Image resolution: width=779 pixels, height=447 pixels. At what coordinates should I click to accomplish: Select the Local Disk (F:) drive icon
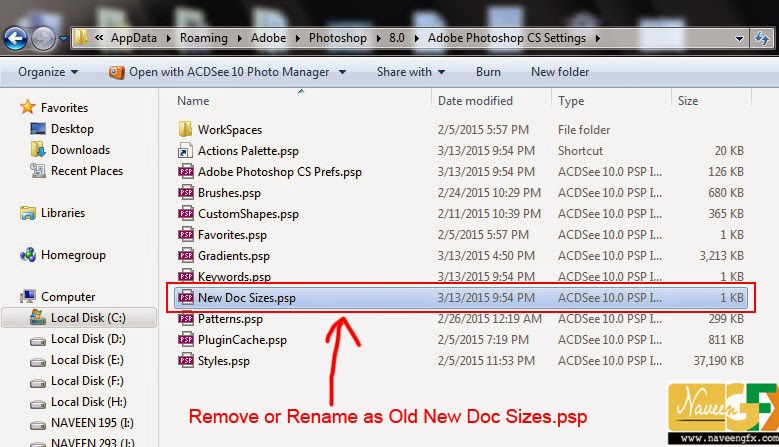tap(38, 383)
